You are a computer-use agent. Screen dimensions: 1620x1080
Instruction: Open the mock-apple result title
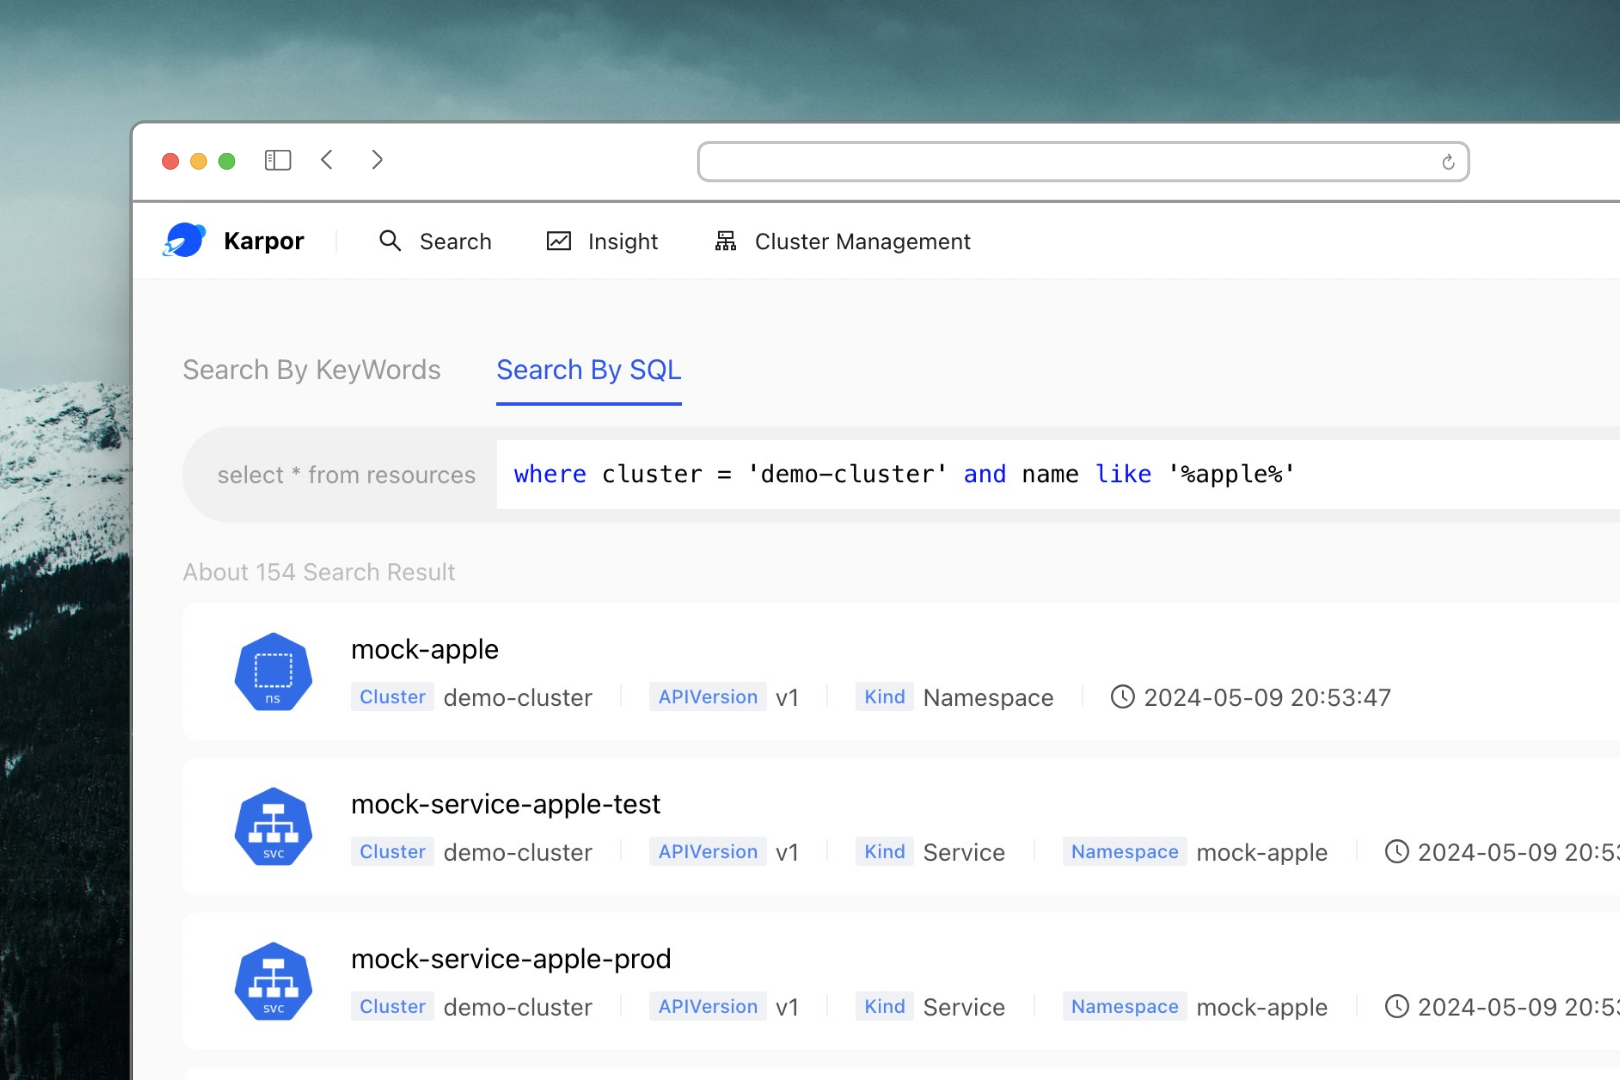point(425,650)
